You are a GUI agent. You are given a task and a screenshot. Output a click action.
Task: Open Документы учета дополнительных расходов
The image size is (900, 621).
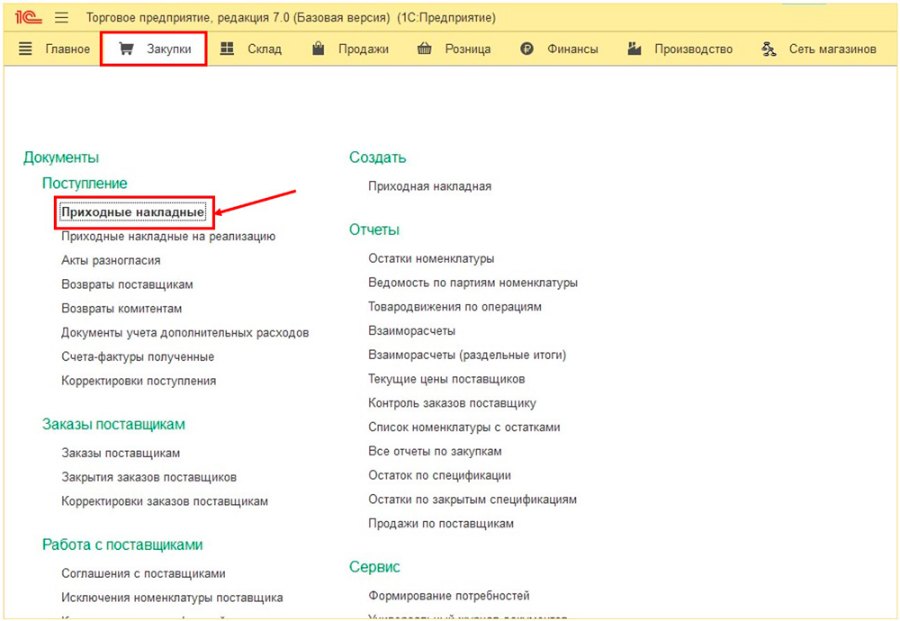[185, 333]
